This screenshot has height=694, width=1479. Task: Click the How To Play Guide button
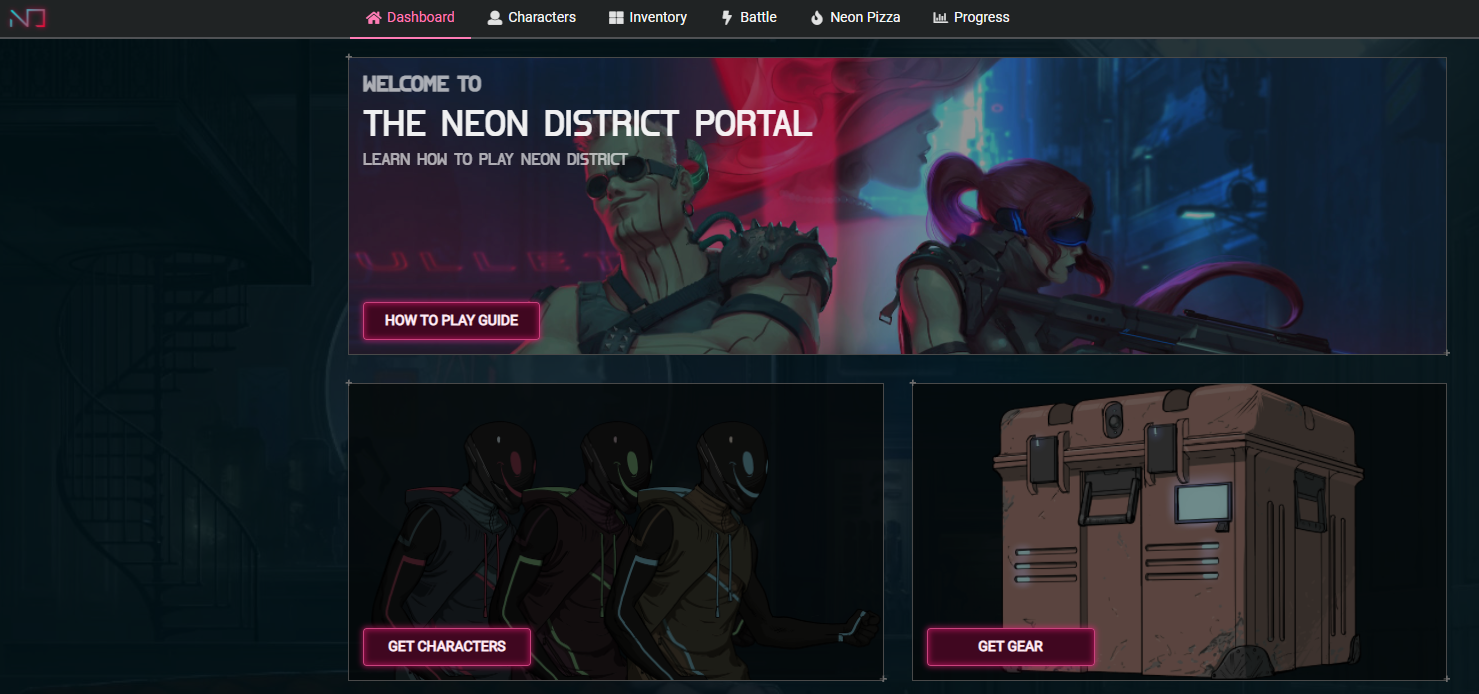(451, 321)
